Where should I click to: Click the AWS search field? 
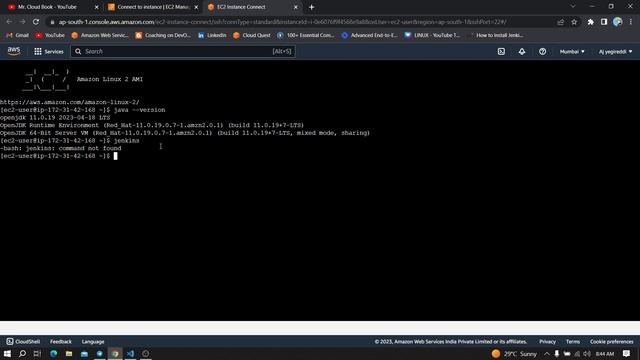pos(183,51)
